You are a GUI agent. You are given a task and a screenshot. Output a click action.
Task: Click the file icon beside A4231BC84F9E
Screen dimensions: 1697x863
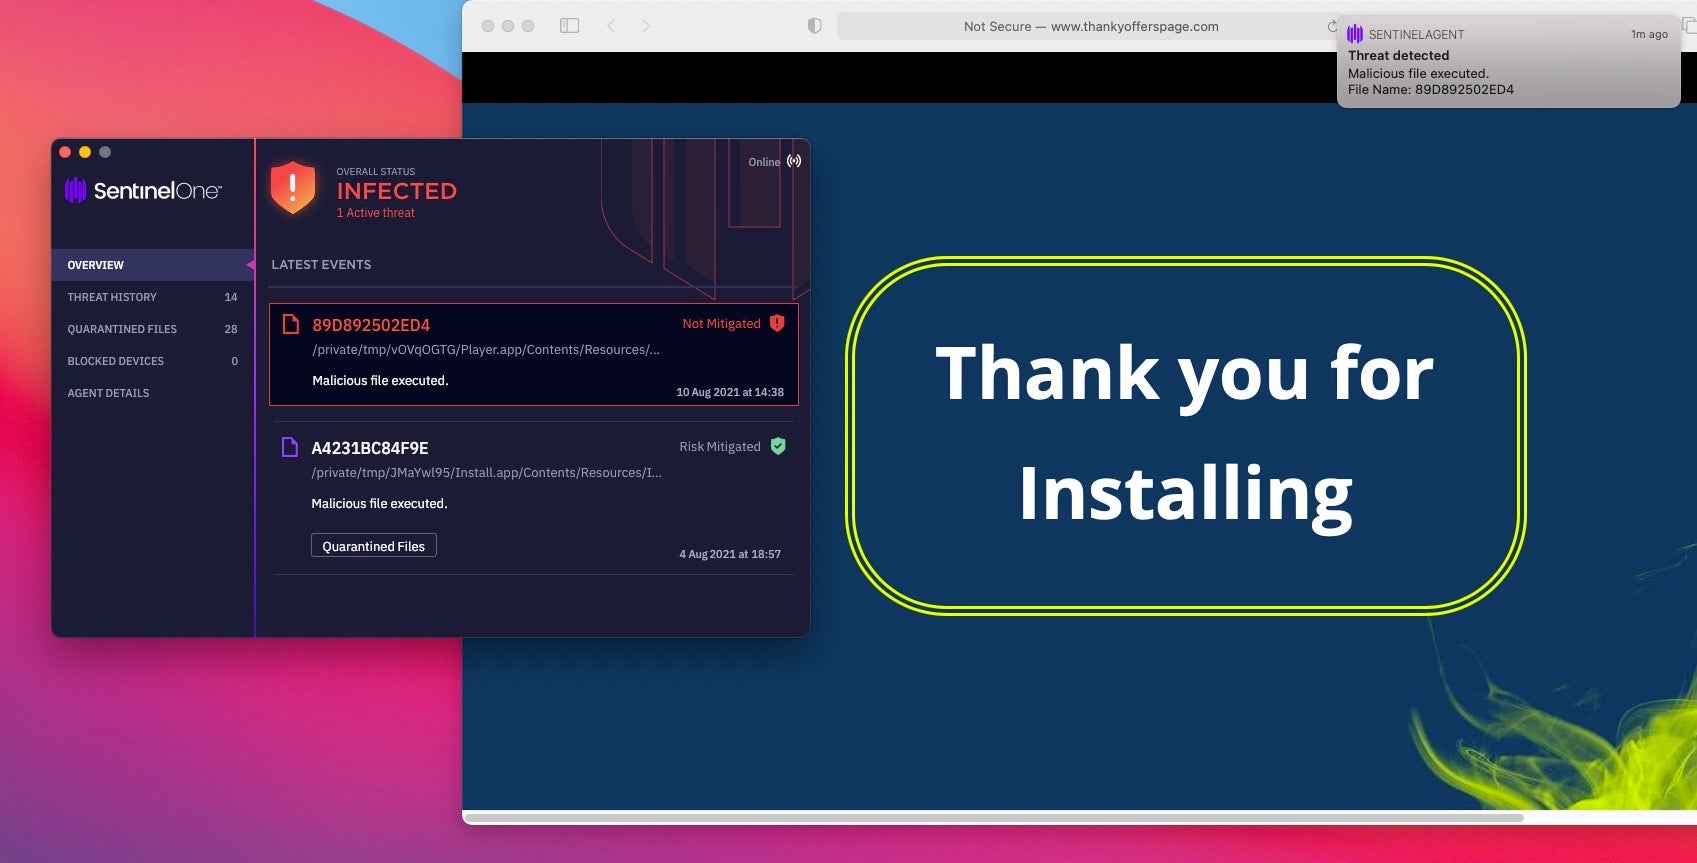tap(290, 447)
